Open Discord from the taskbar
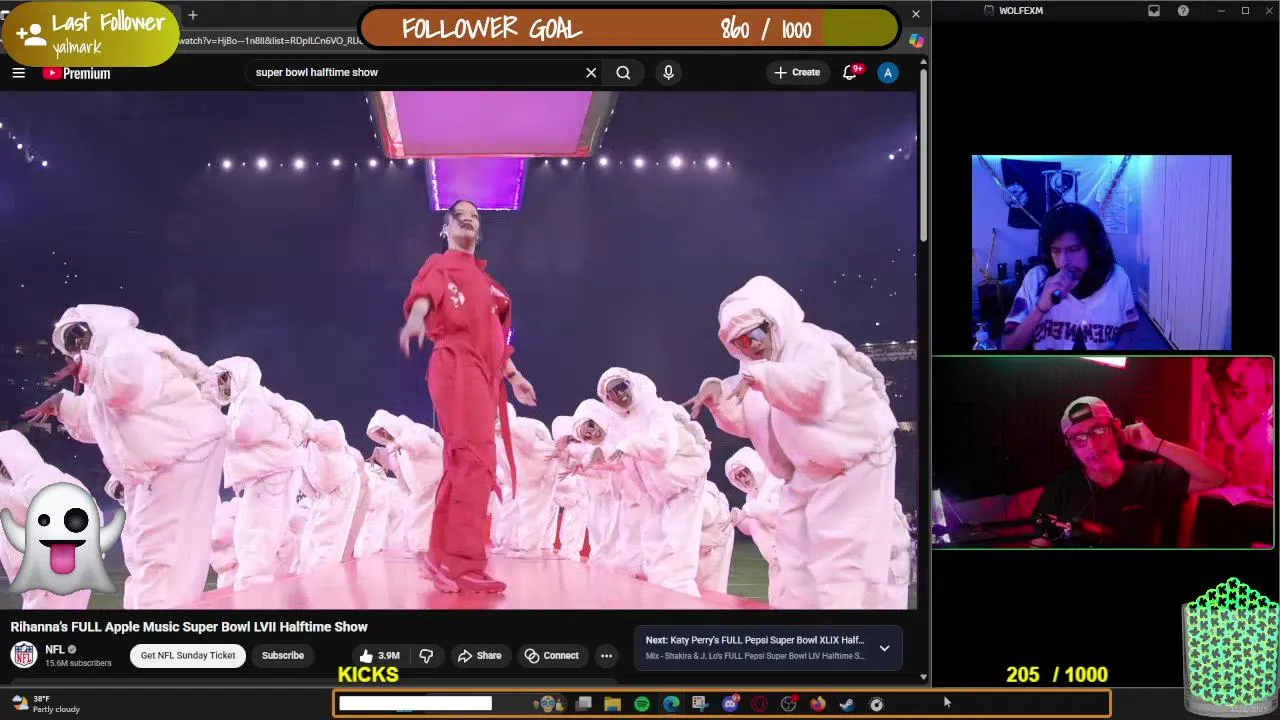Image resolution: width=1280 pixels, height=720 pixels. point(730,704)
